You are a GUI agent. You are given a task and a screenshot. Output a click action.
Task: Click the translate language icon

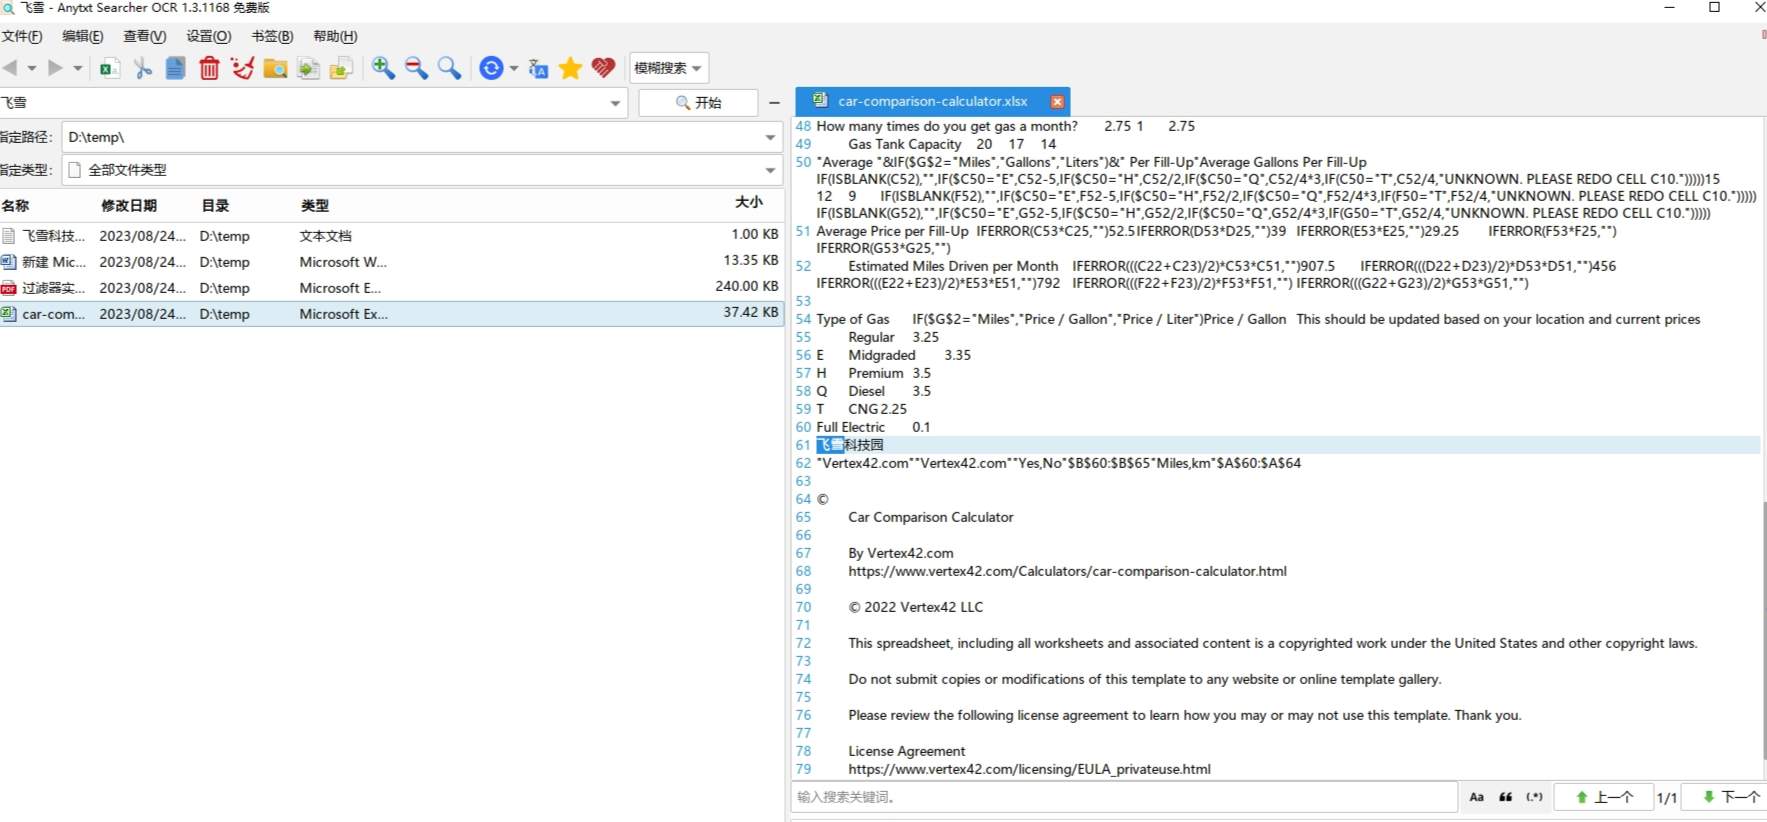click(x=538, y=68)
